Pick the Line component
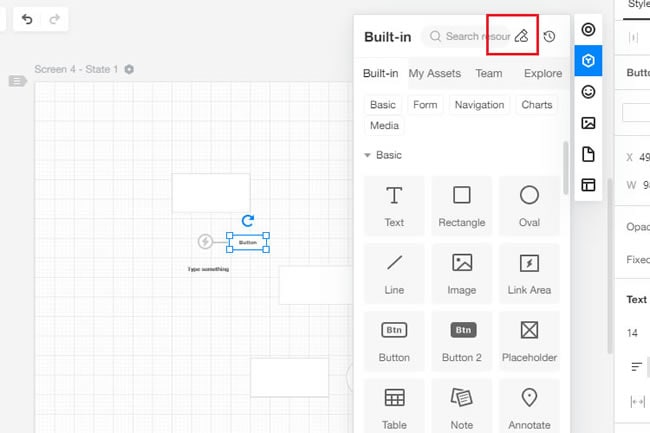Screen dimensions: 650x433 394,273
